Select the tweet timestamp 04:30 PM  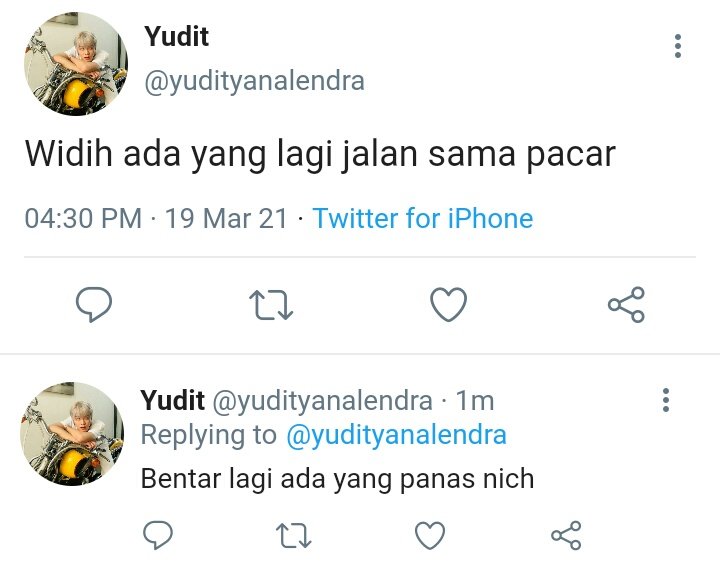point(83,218)
